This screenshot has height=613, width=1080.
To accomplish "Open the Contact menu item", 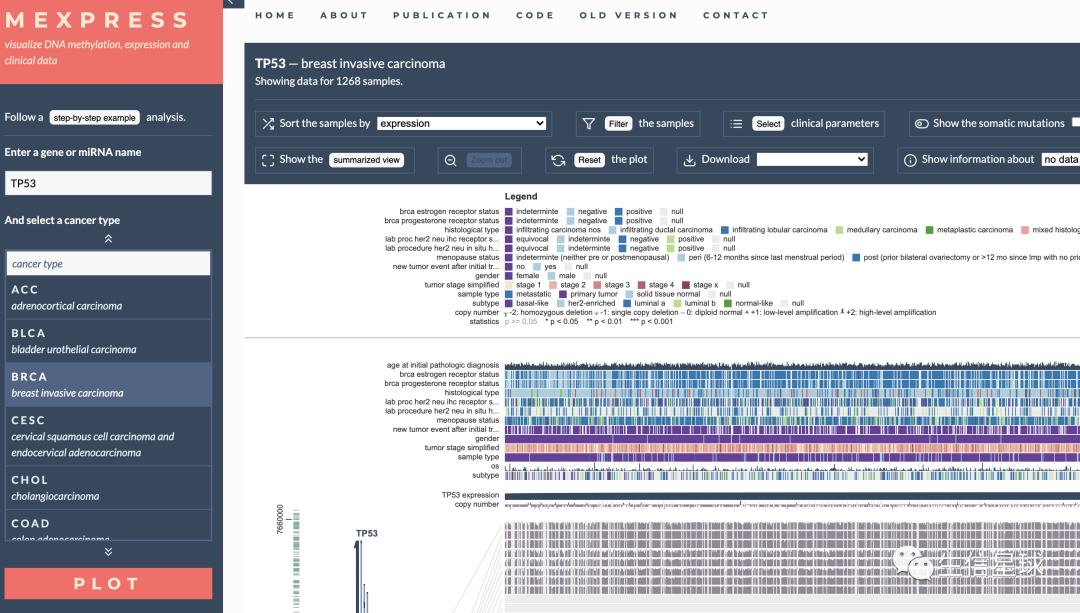I will [736, 15].
